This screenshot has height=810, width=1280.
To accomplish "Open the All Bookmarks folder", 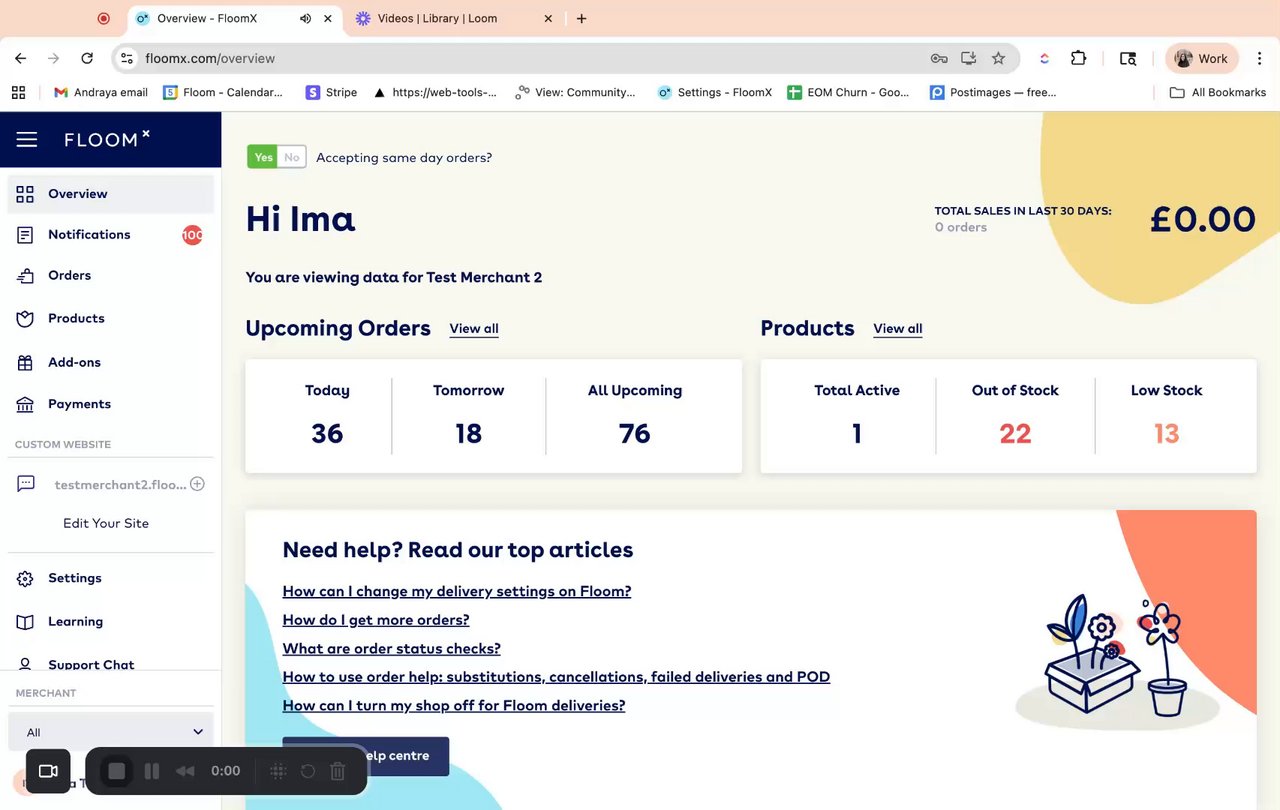I will [x=1217, y=92].
